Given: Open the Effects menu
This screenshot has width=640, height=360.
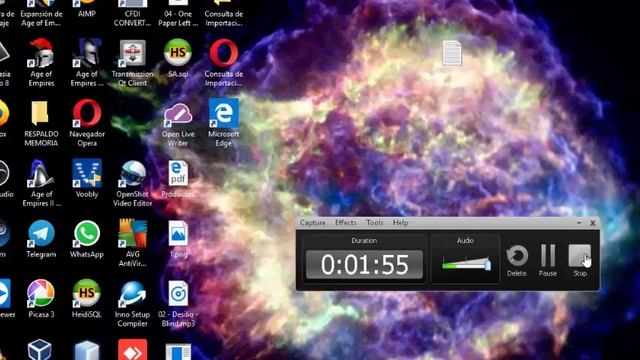Looking at the screenshot, I should [x=346, y=223].
